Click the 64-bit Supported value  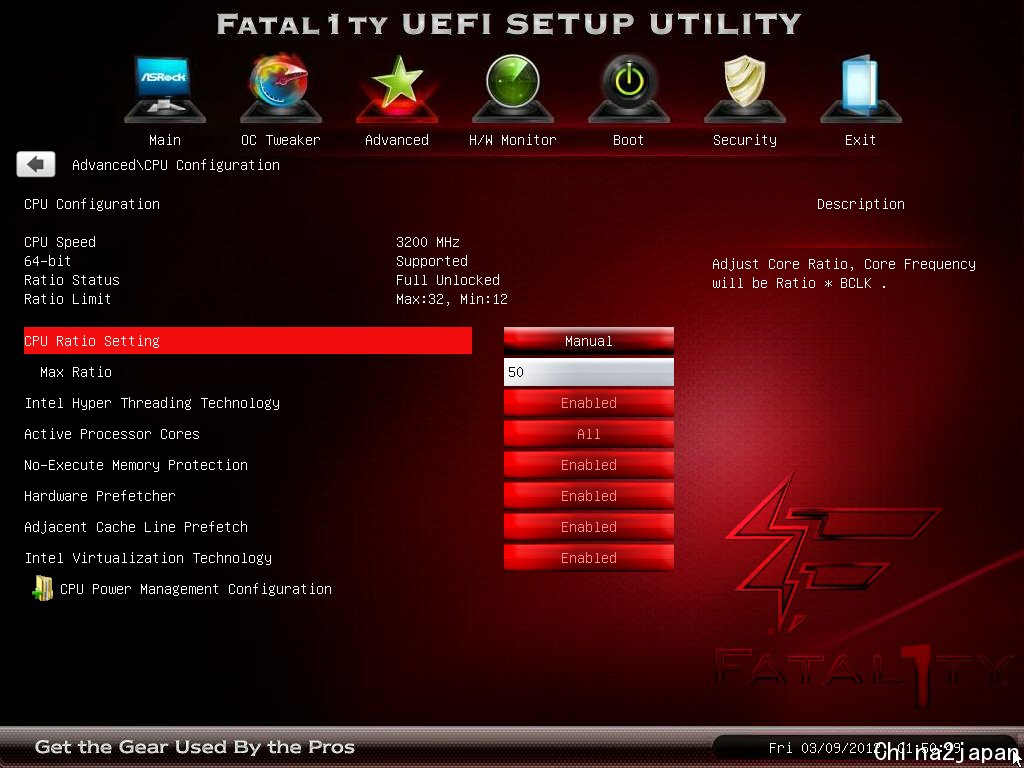coord(432,261)
